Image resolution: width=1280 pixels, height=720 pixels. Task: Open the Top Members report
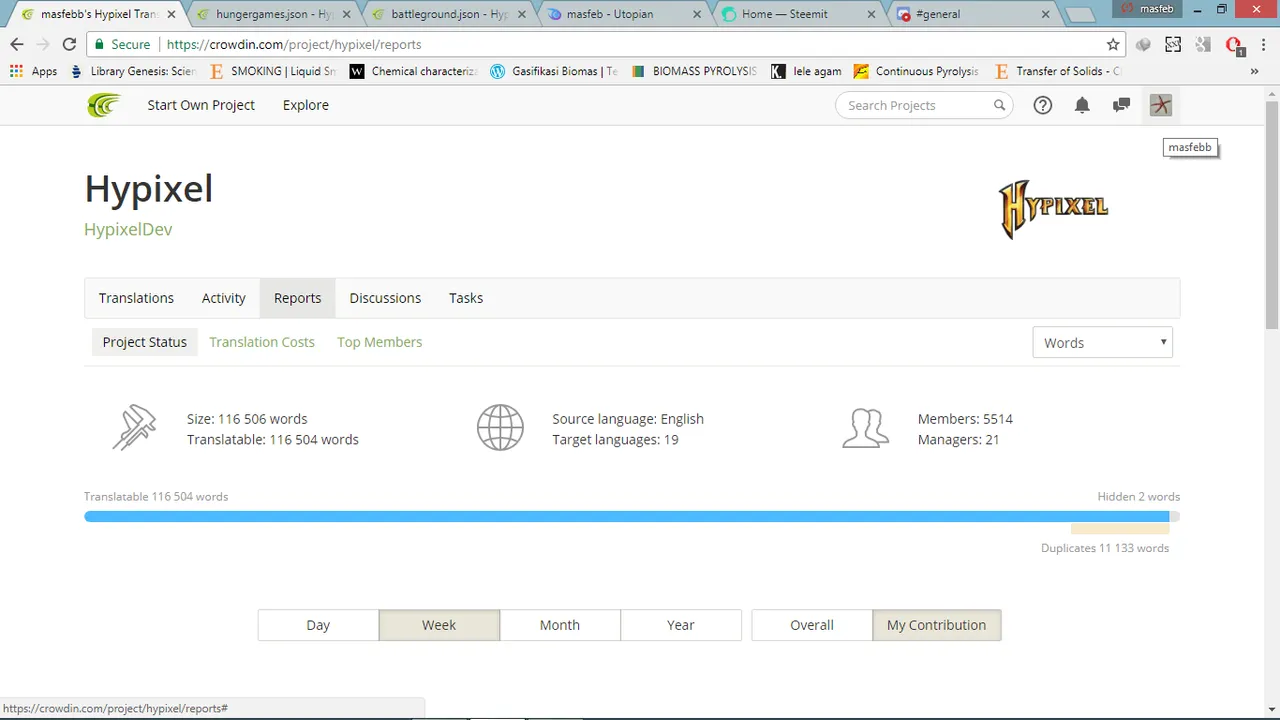(x=379, y=342)
